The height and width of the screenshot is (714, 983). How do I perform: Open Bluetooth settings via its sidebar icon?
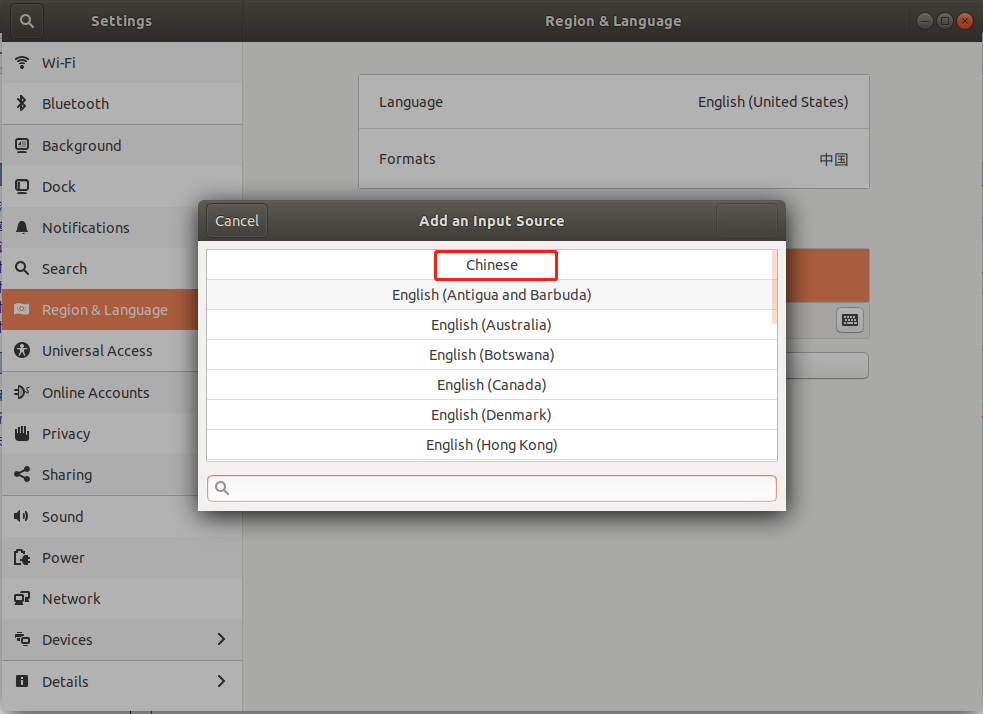tap(21, 103)
